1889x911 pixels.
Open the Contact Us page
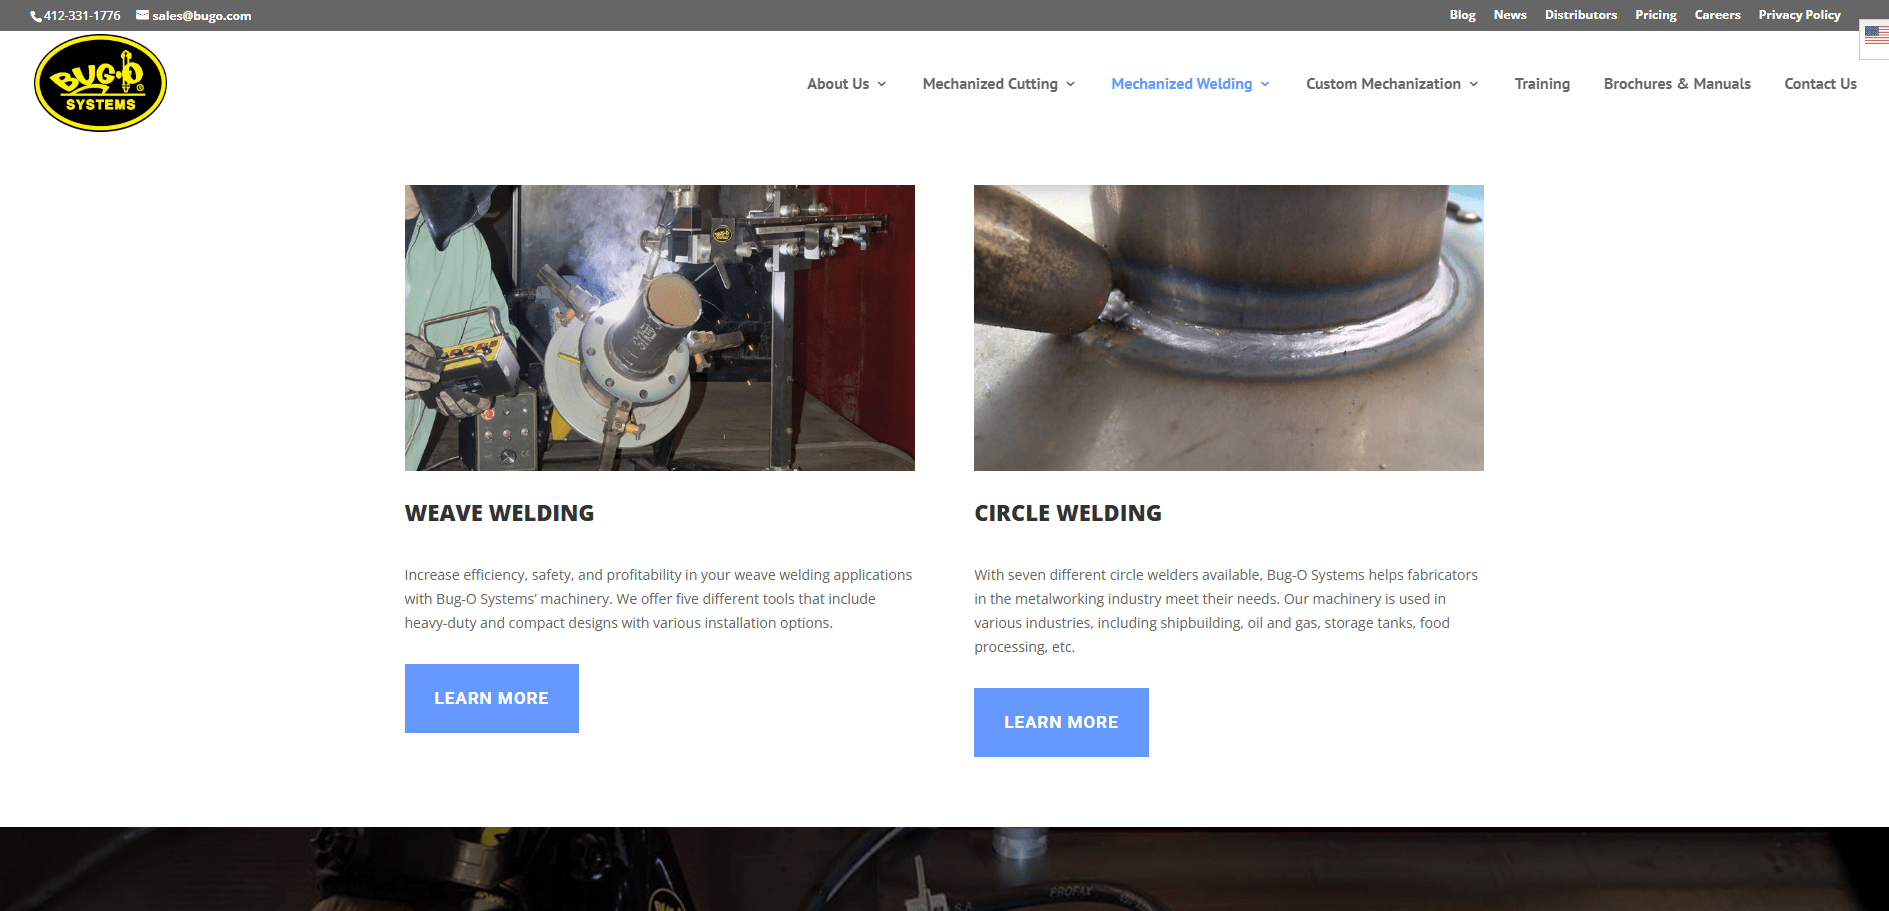1820,84
